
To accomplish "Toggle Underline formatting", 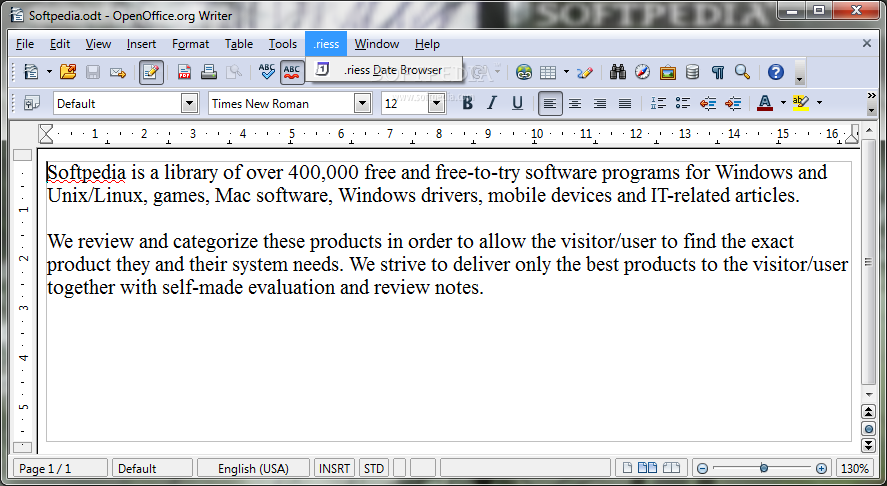I will pyautogui.click(x=517, y=103).
